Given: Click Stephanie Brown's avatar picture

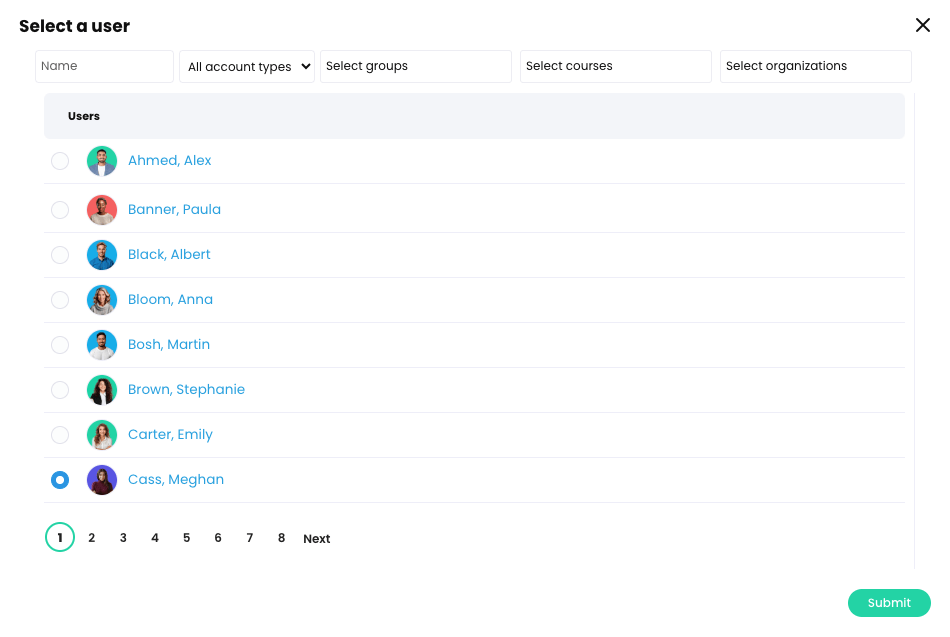Looking at the screenshot, I should (102, 390).
